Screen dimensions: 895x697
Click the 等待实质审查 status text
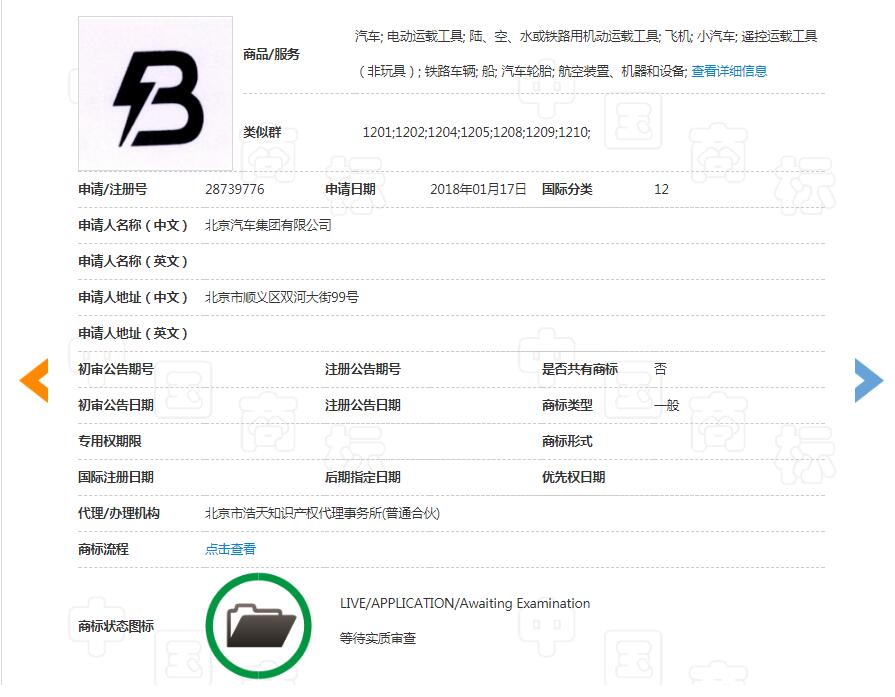coord(378,638)
